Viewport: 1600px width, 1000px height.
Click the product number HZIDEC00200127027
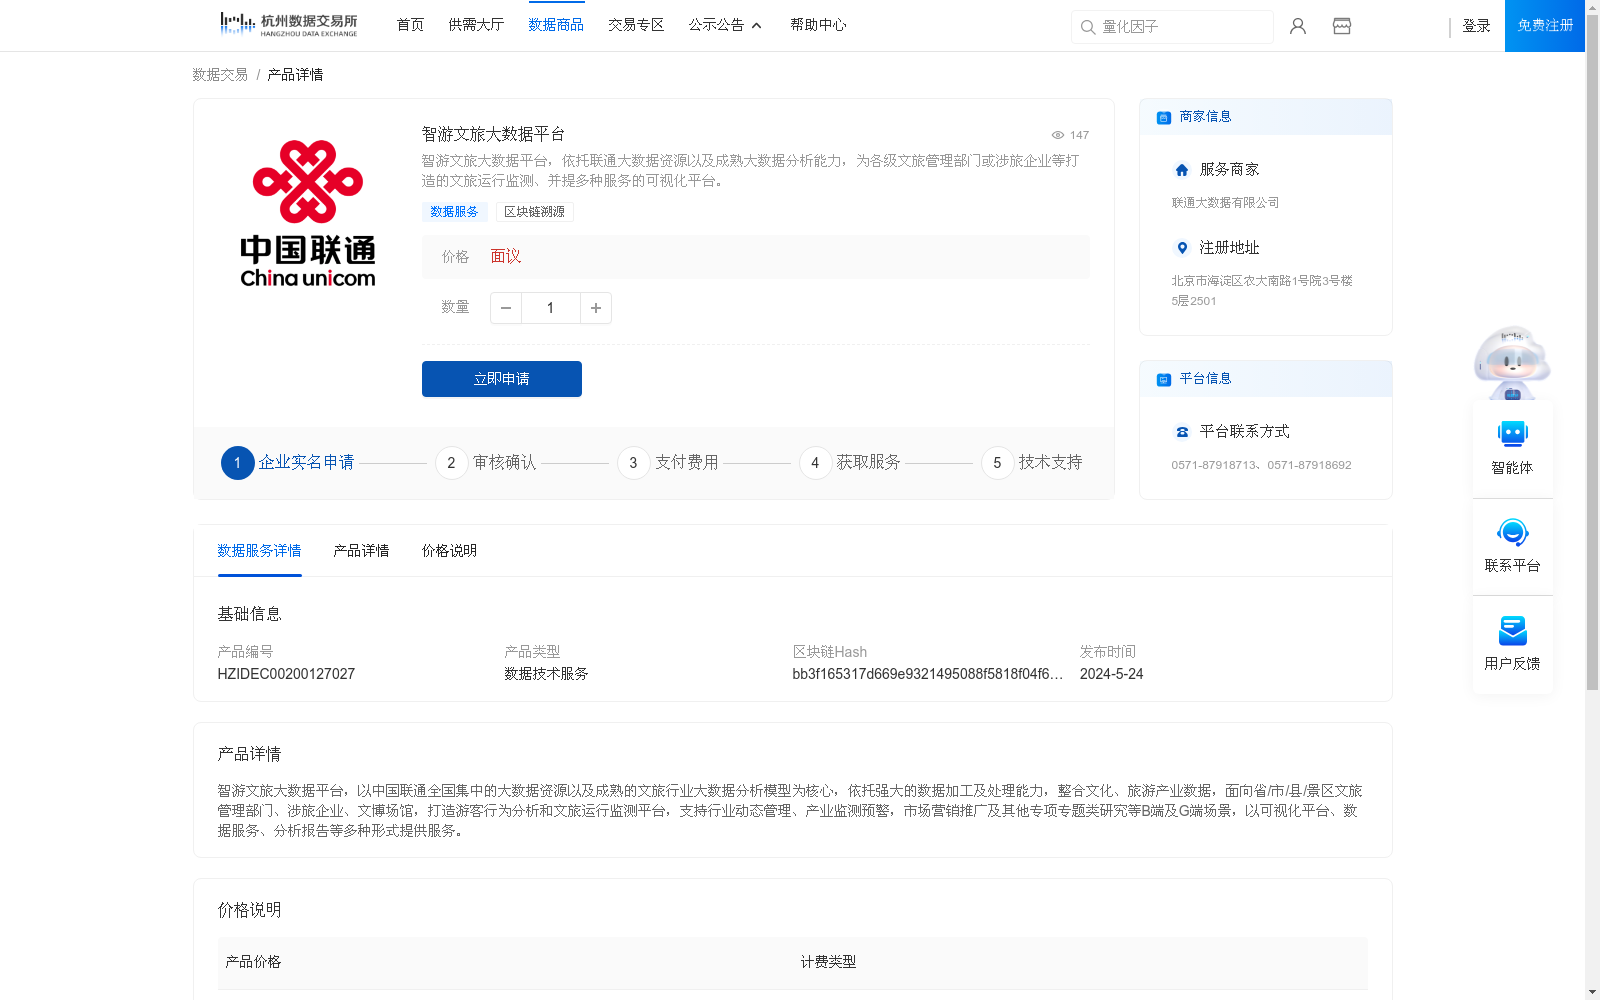[x=286, y=674]
